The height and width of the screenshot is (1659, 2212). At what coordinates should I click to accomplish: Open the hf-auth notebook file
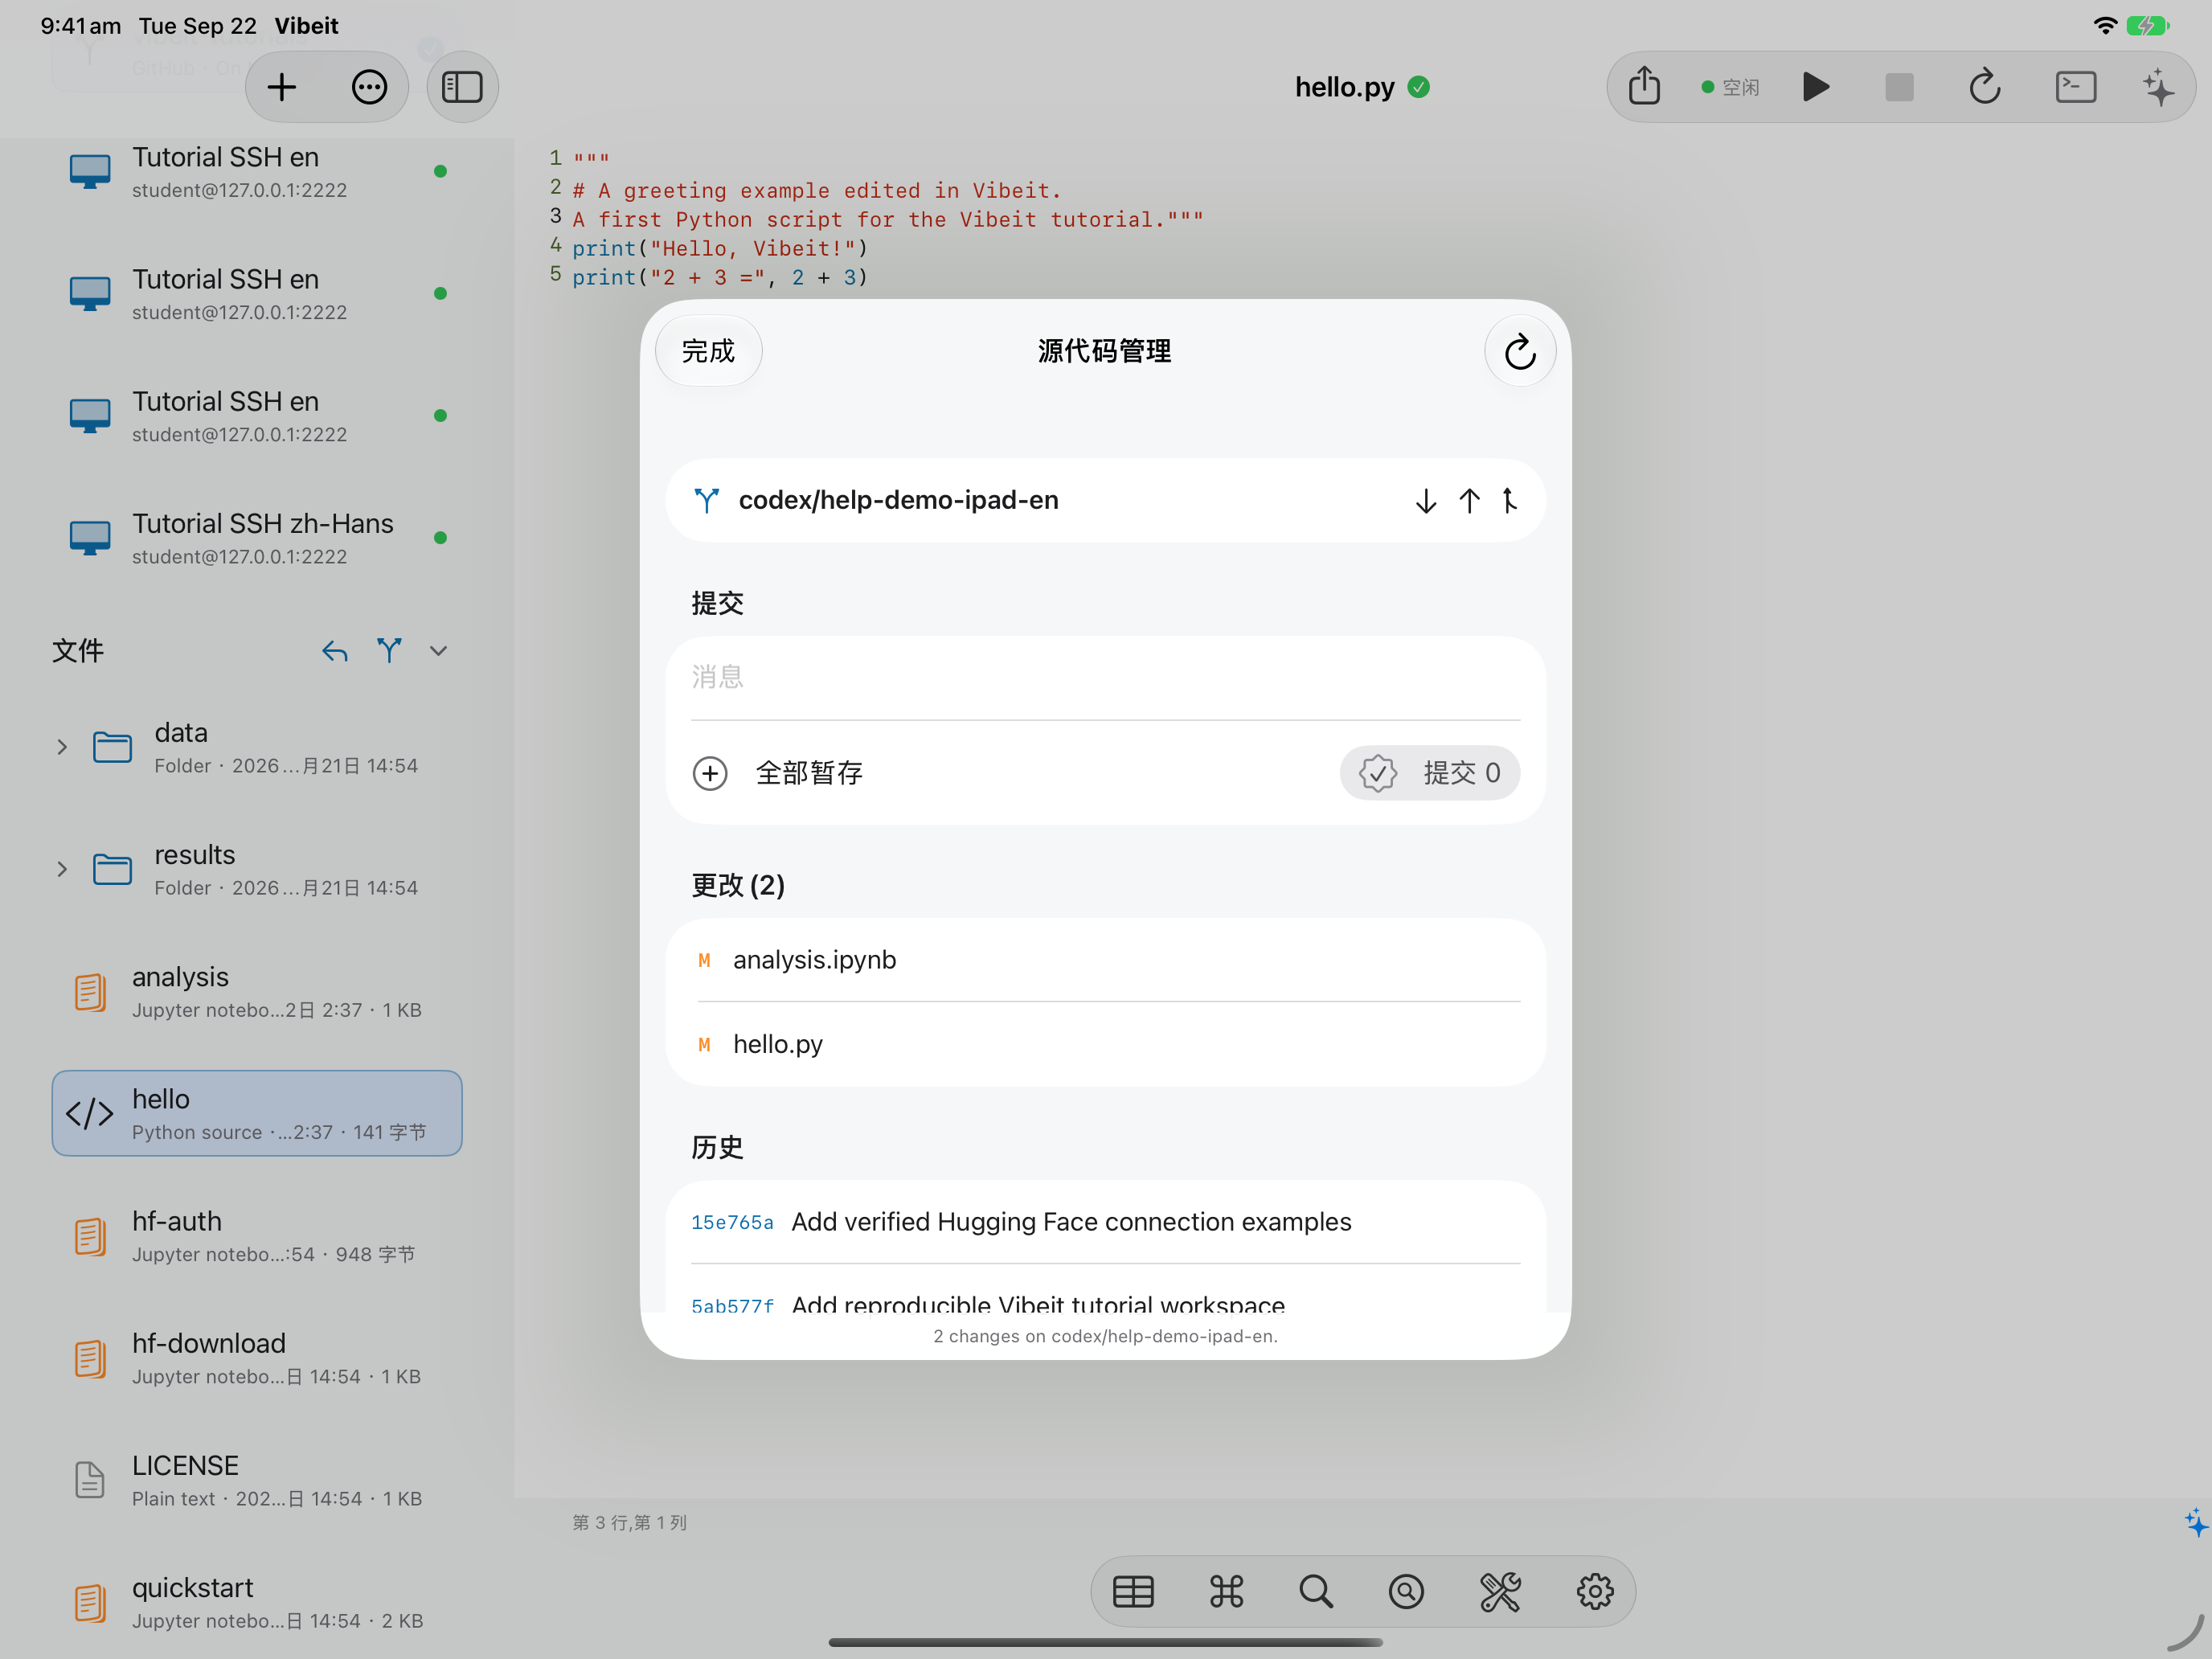pos(257,1235)
